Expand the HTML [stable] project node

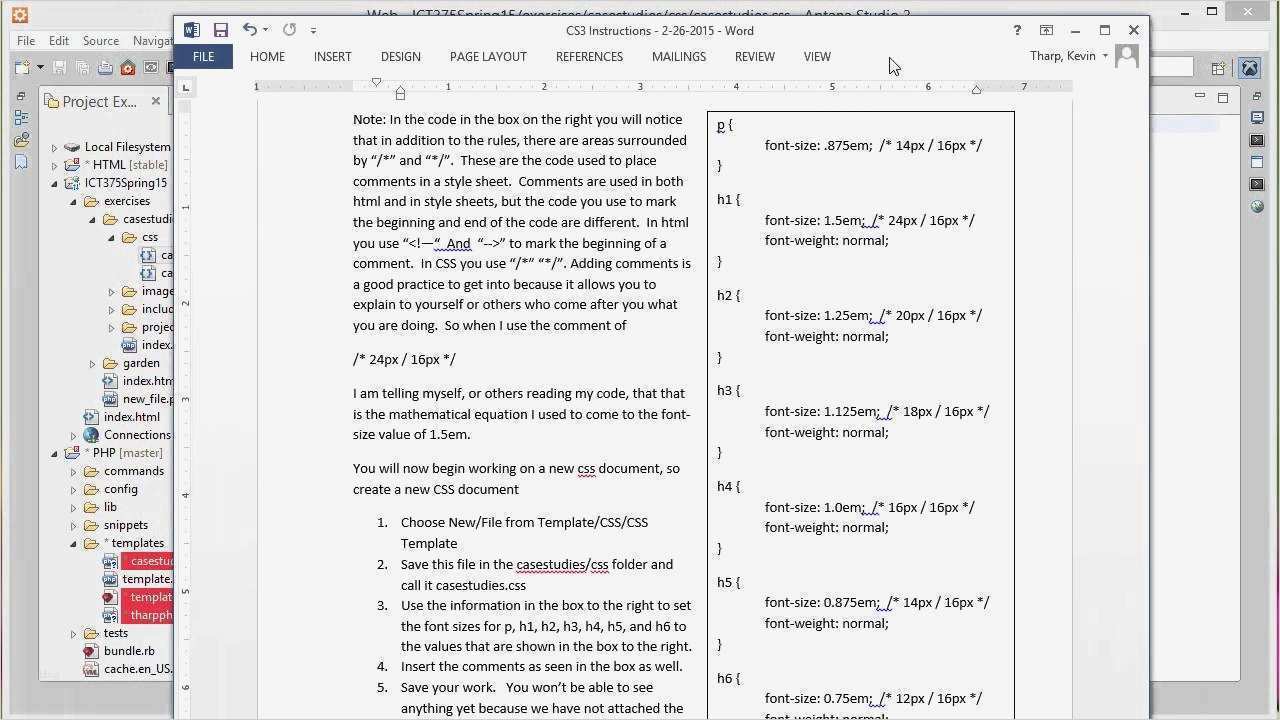coord(55,166)
